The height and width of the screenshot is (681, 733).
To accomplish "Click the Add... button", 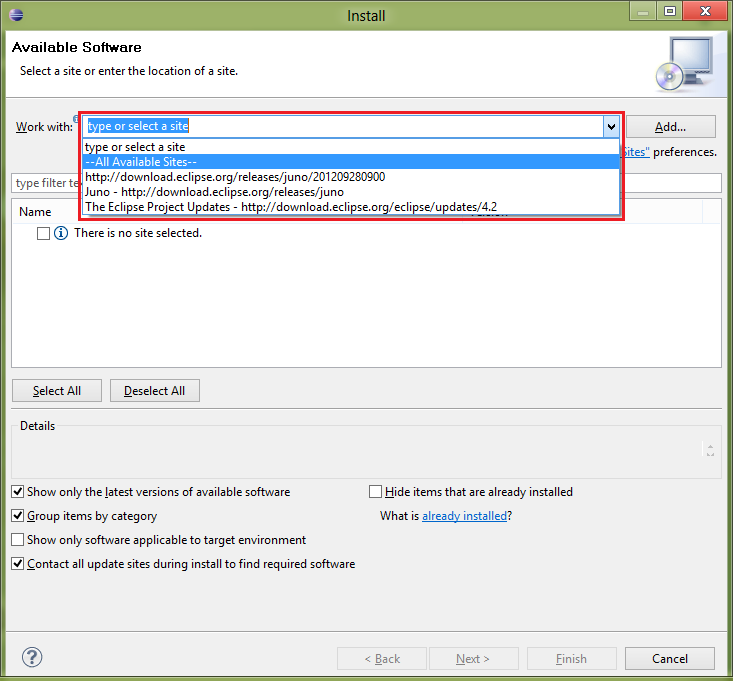I will (671, 127).
